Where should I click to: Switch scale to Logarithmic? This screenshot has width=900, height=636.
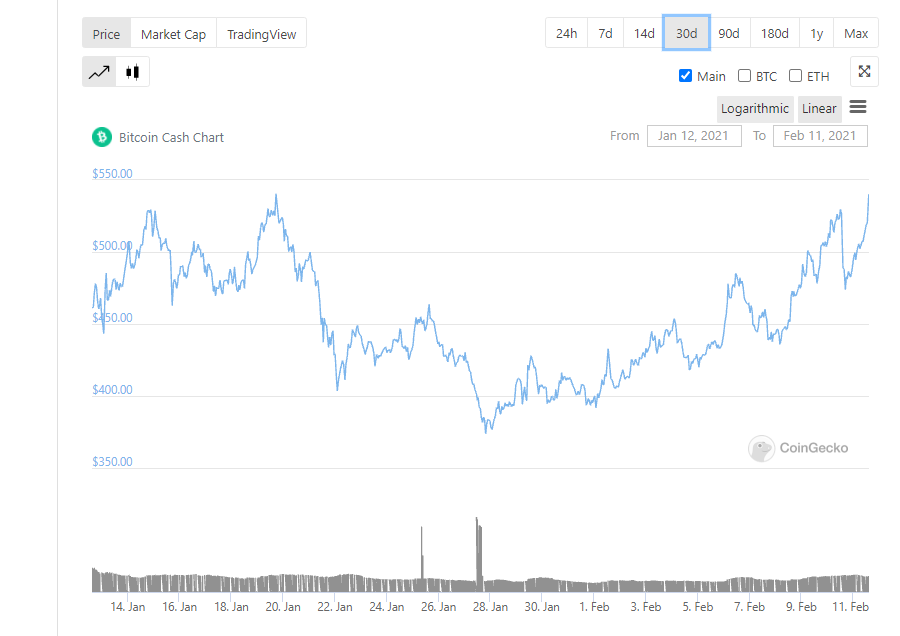pos(755,108)
